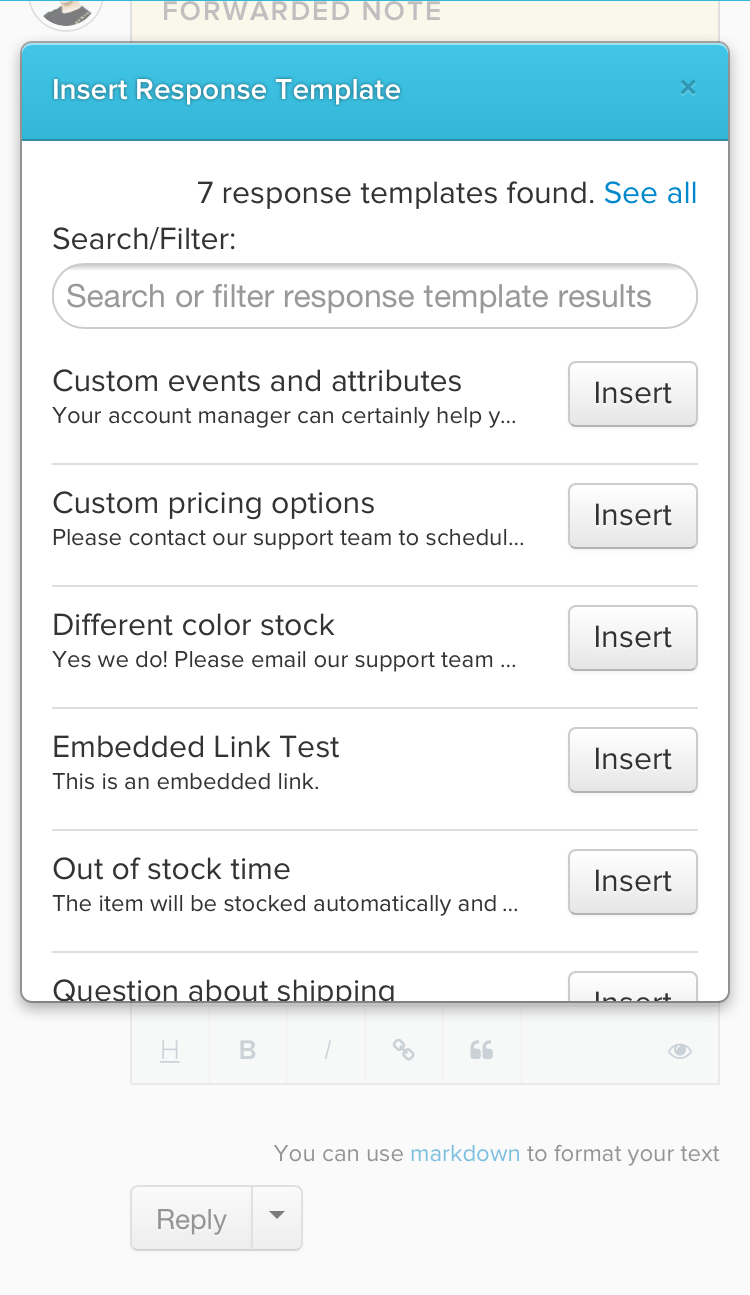Insert the Out of stock time template
The image size is (750, 1295).
[x=632, y=882]
